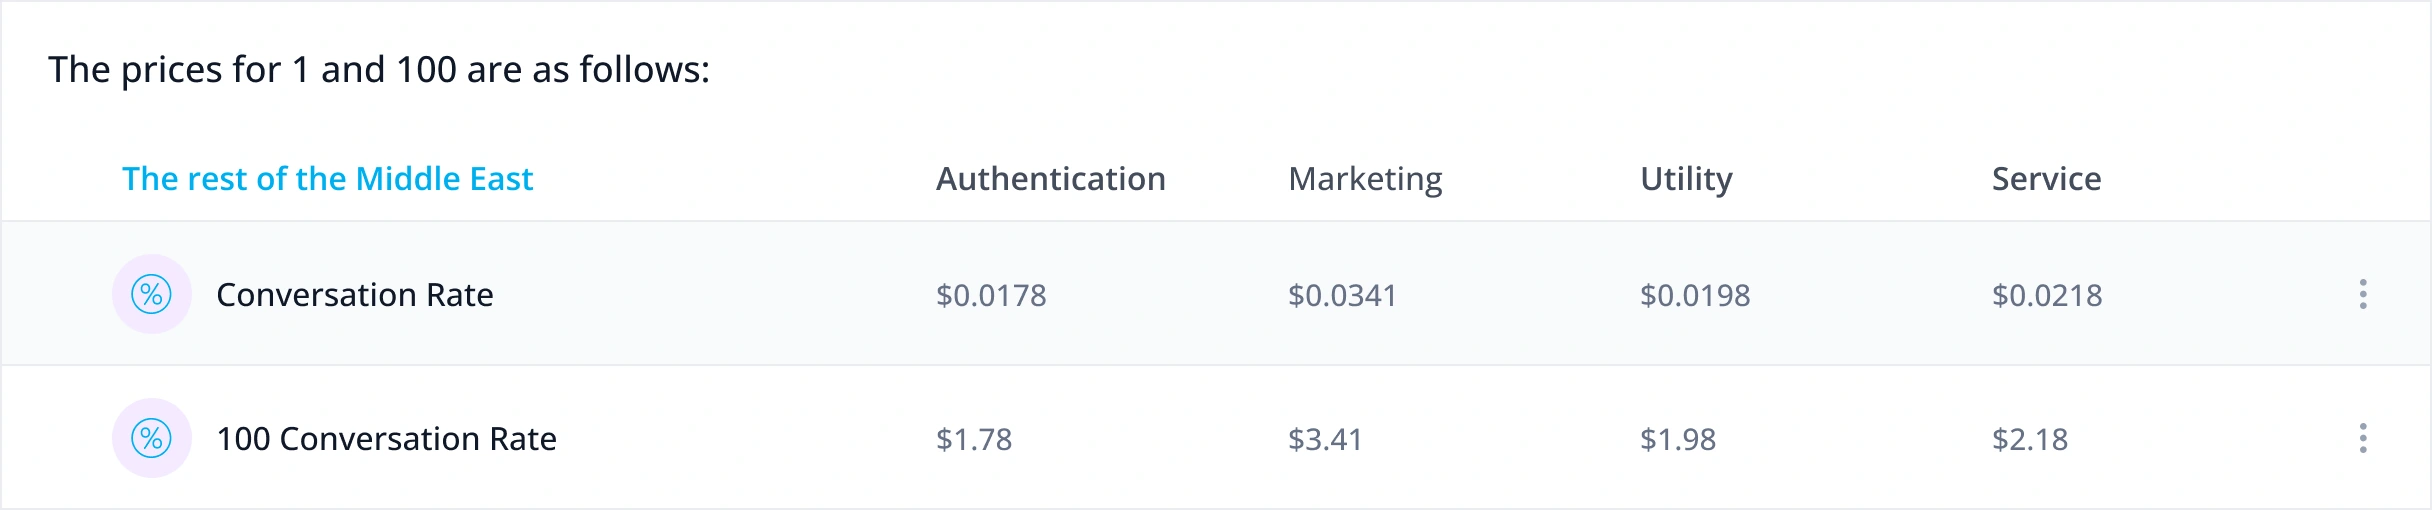Click the $0.0178 Authentication price

[991, 295]
